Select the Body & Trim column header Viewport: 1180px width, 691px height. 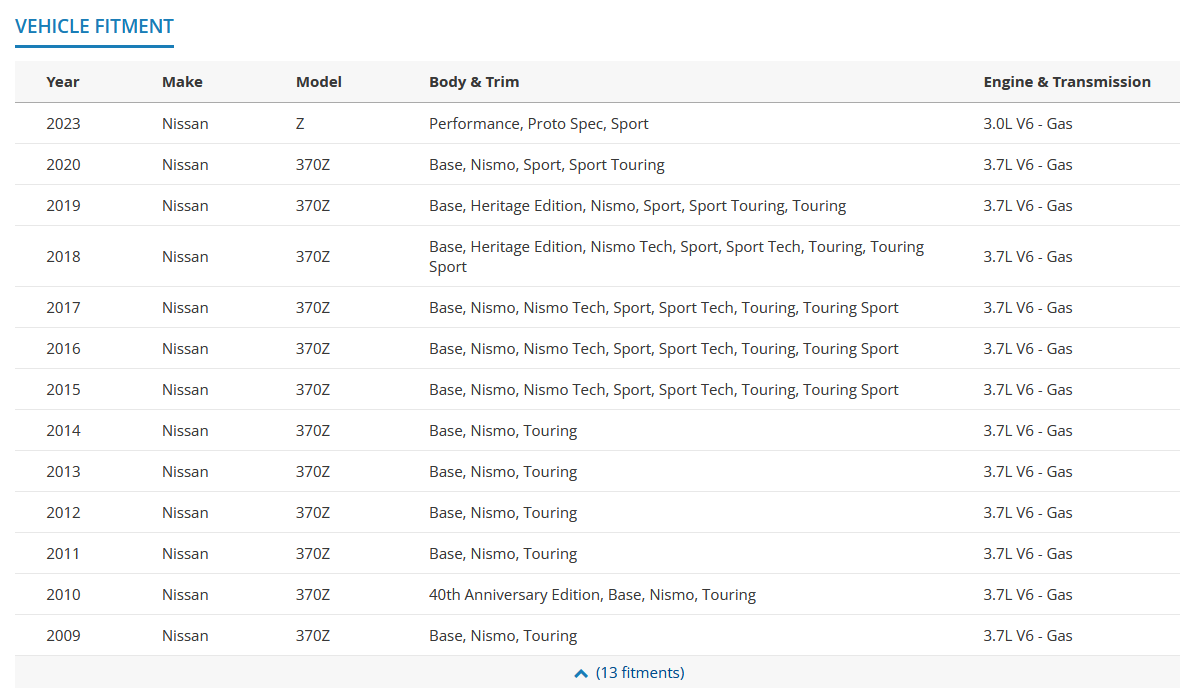[474, 82]
